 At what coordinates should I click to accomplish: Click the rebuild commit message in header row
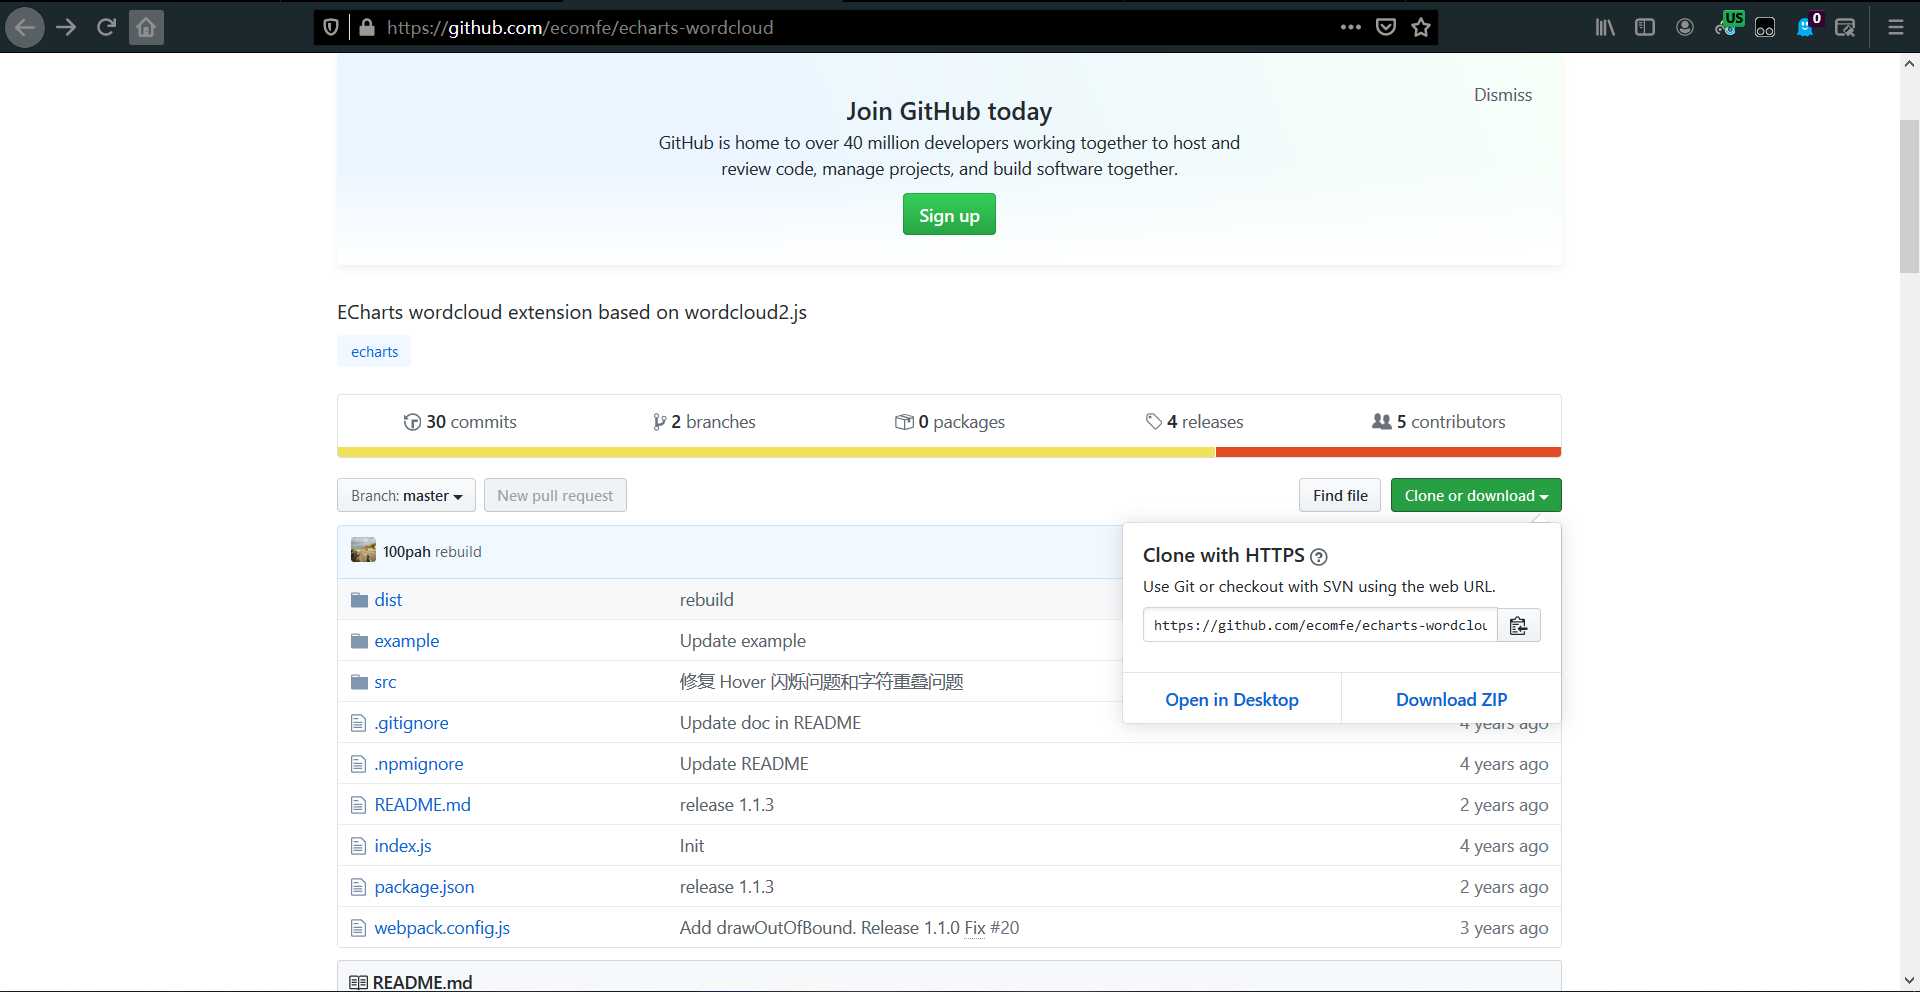[x=458, y=551]
